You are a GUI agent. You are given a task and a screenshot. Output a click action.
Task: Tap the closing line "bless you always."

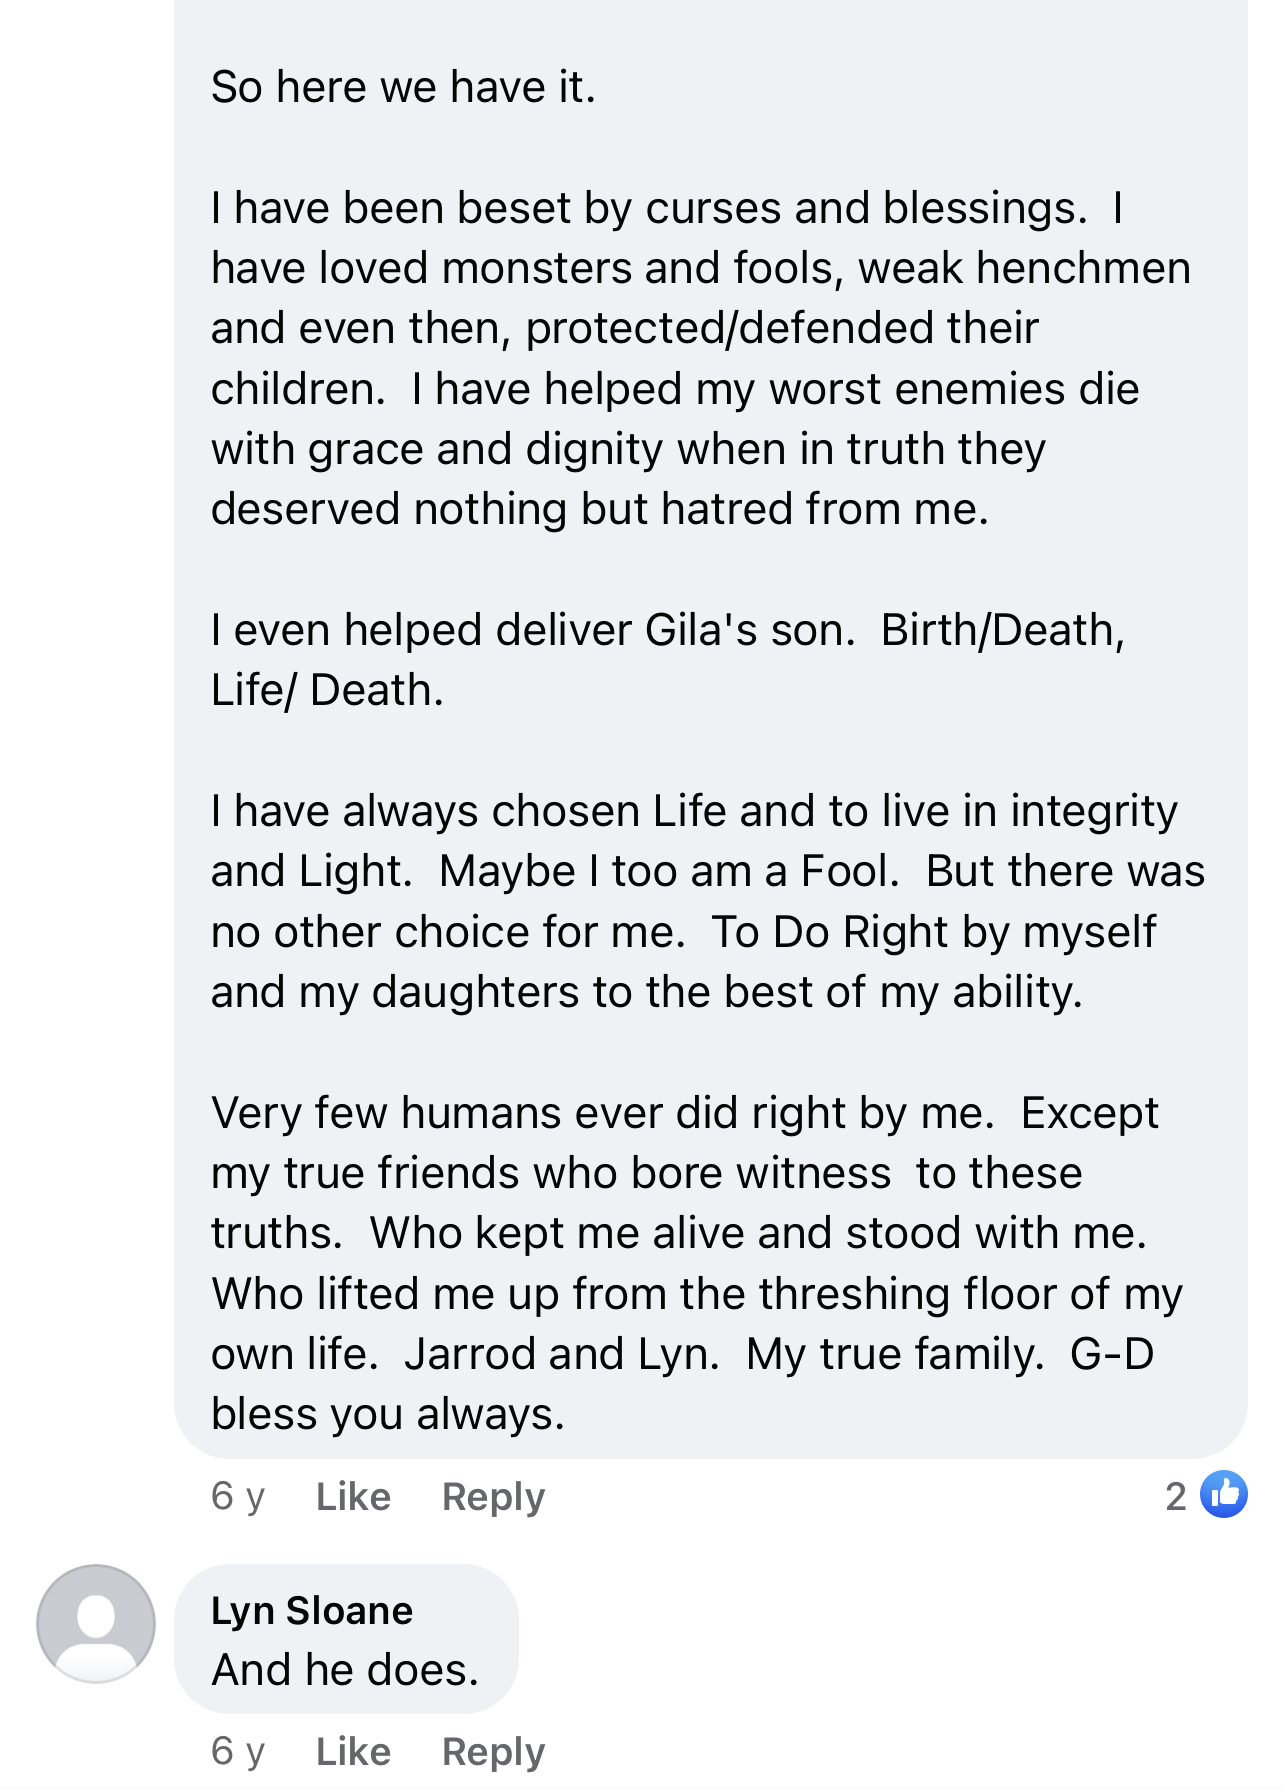tap(388, 1414)
